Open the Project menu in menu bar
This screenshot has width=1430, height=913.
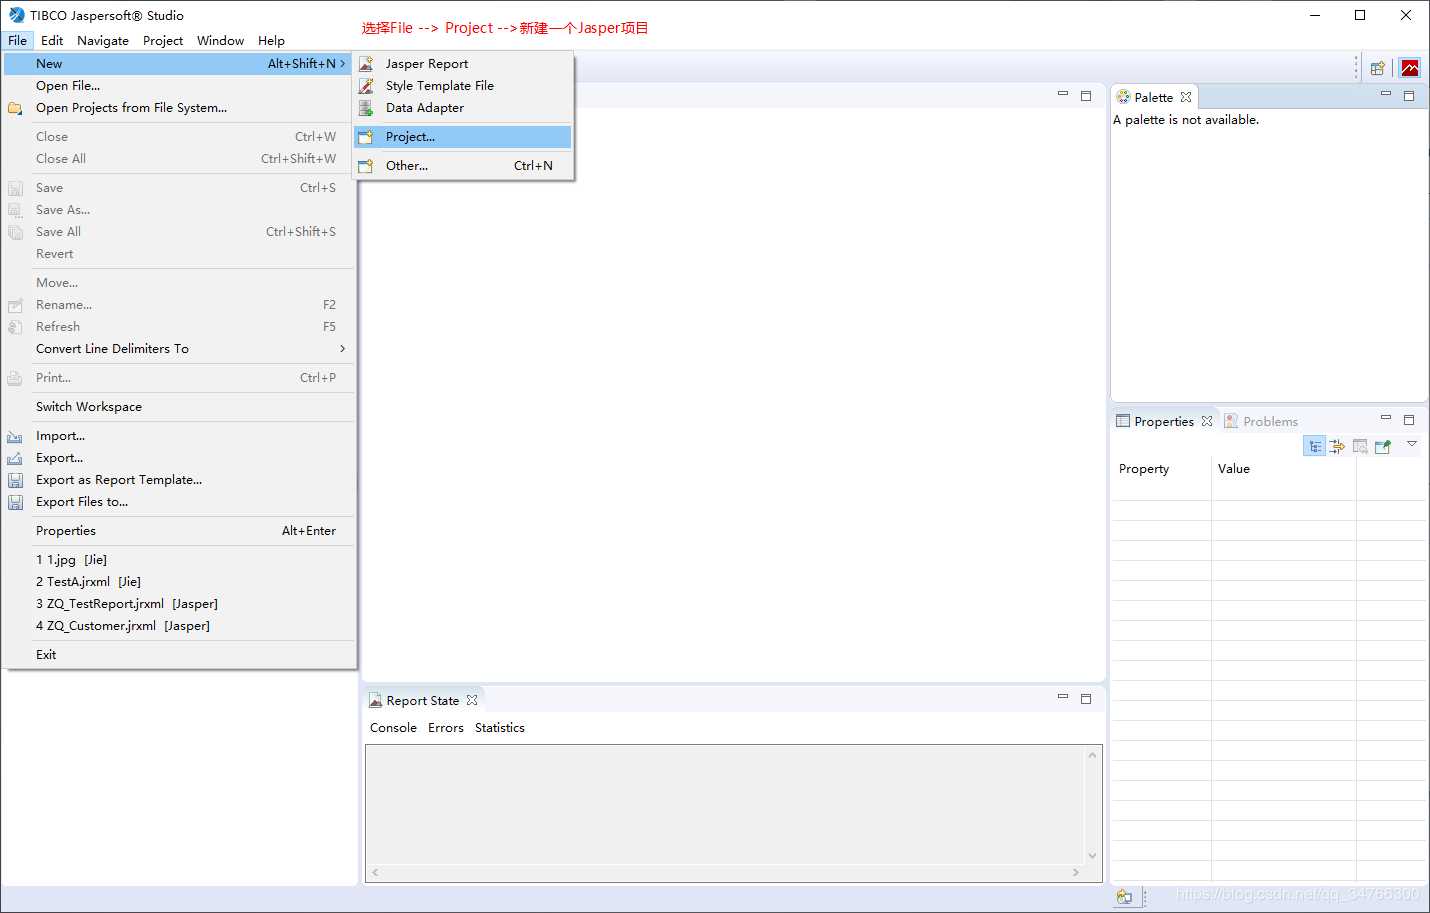[163, 41]
